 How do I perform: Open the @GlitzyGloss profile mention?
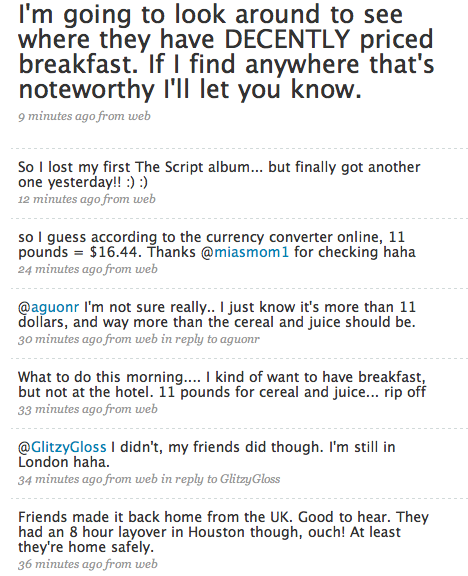click(62, 447)
